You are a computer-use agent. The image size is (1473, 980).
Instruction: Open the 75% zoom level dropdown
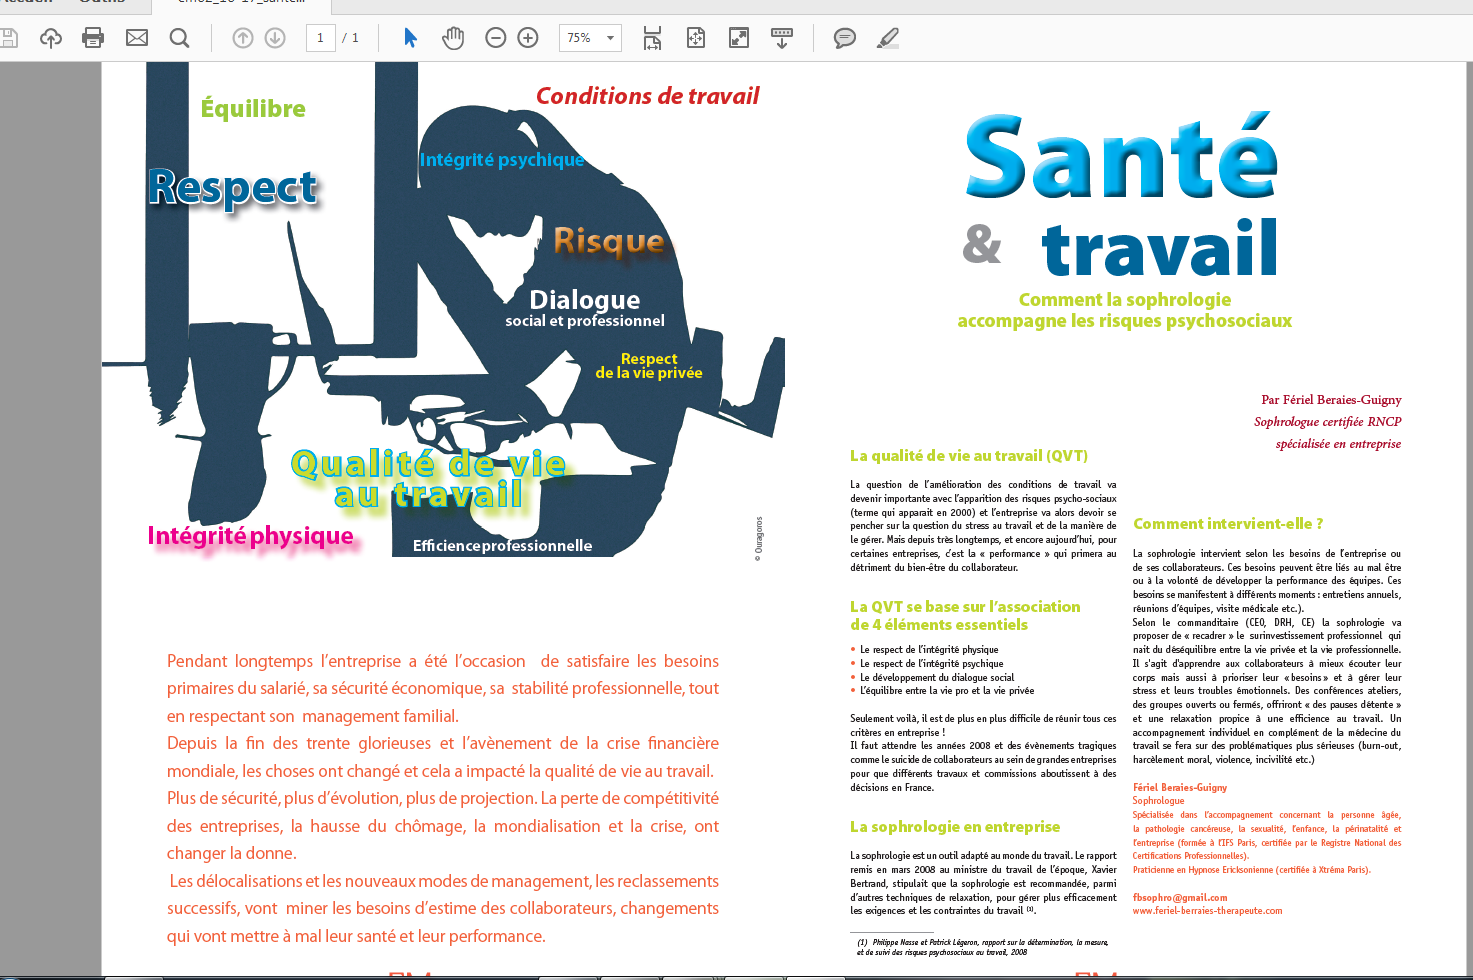[611, 38]
